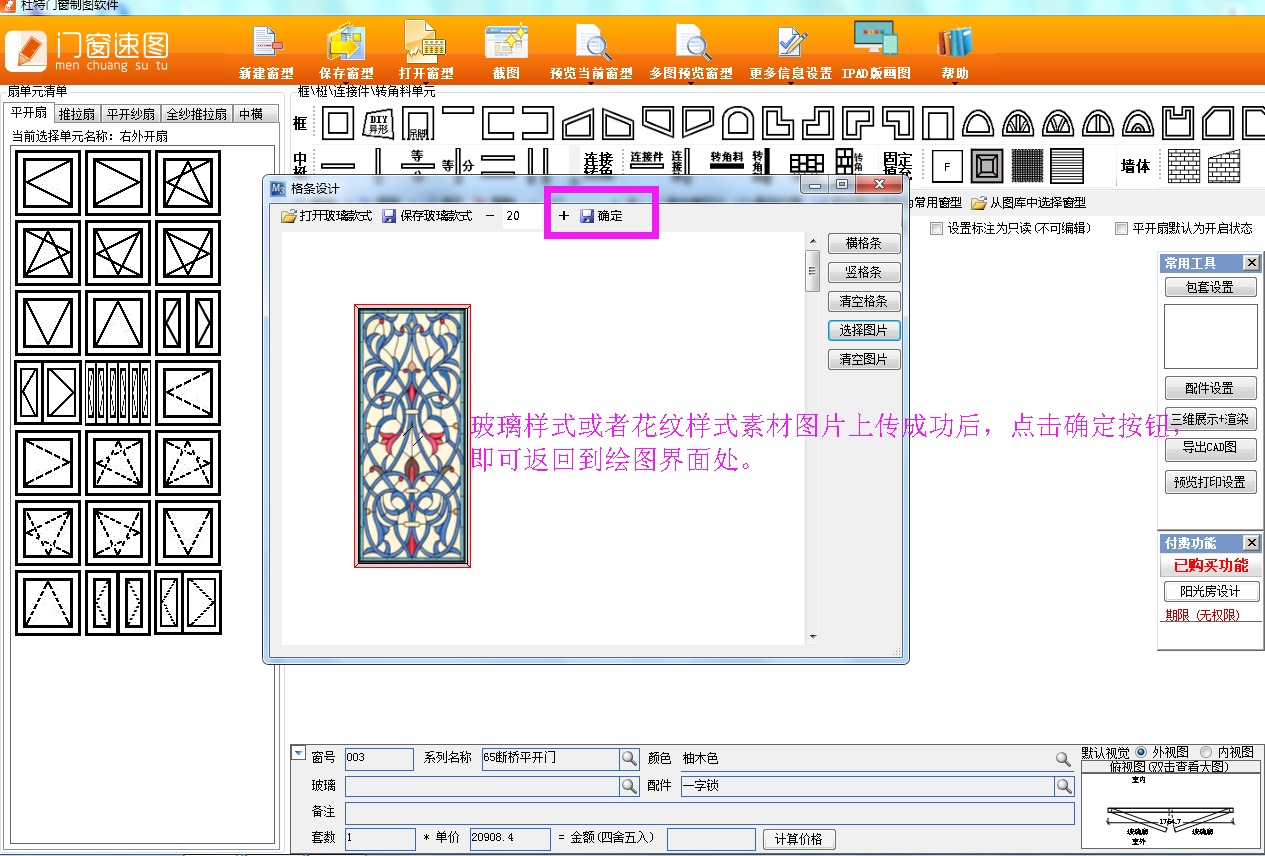The image size is (1265, 856).
Task: Click the magnifier beside the 玻璃 field
Action: (629, 787)
